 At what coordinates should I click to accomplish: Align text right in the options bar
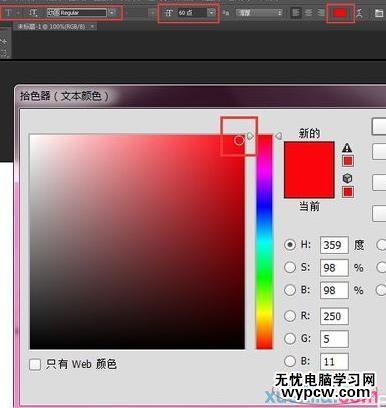coord(321,13)
